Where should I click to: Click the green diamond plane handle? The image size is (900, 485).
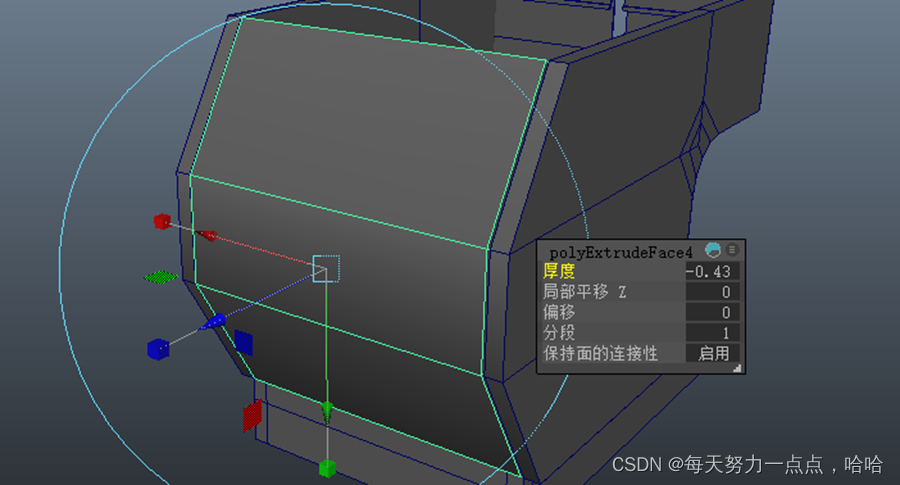[x=161, y=277]
